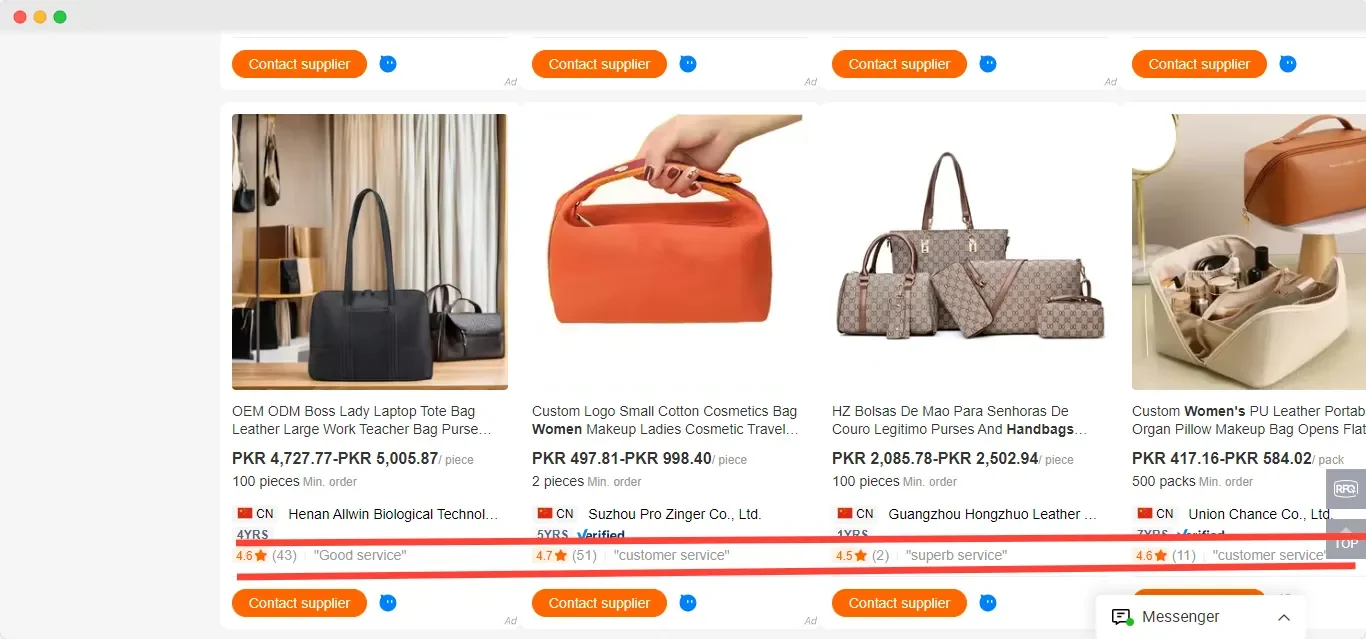Open the RFQ panel on the right edge

1344,490
